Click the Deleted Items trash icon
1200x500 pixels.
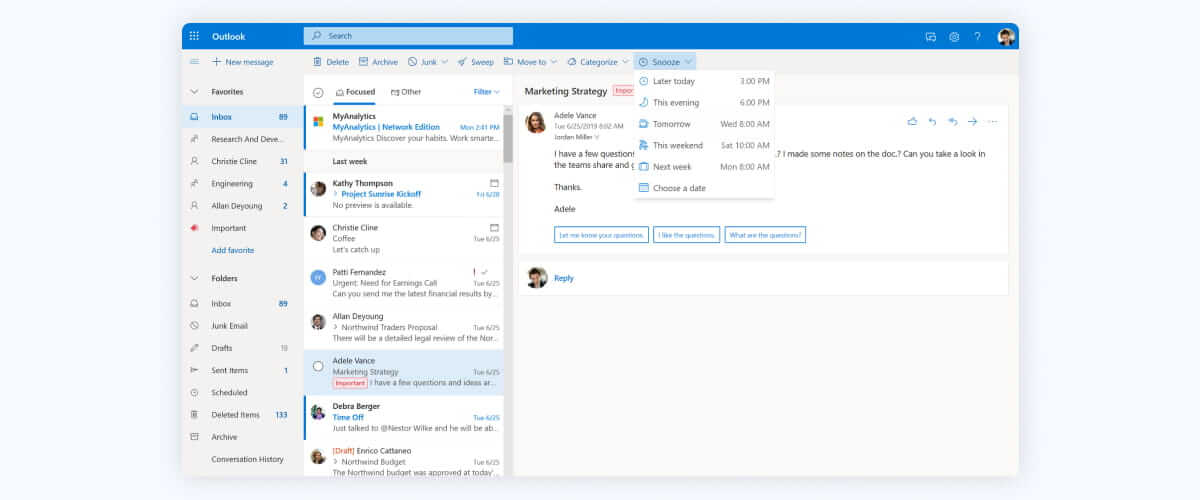pos(194,415)
